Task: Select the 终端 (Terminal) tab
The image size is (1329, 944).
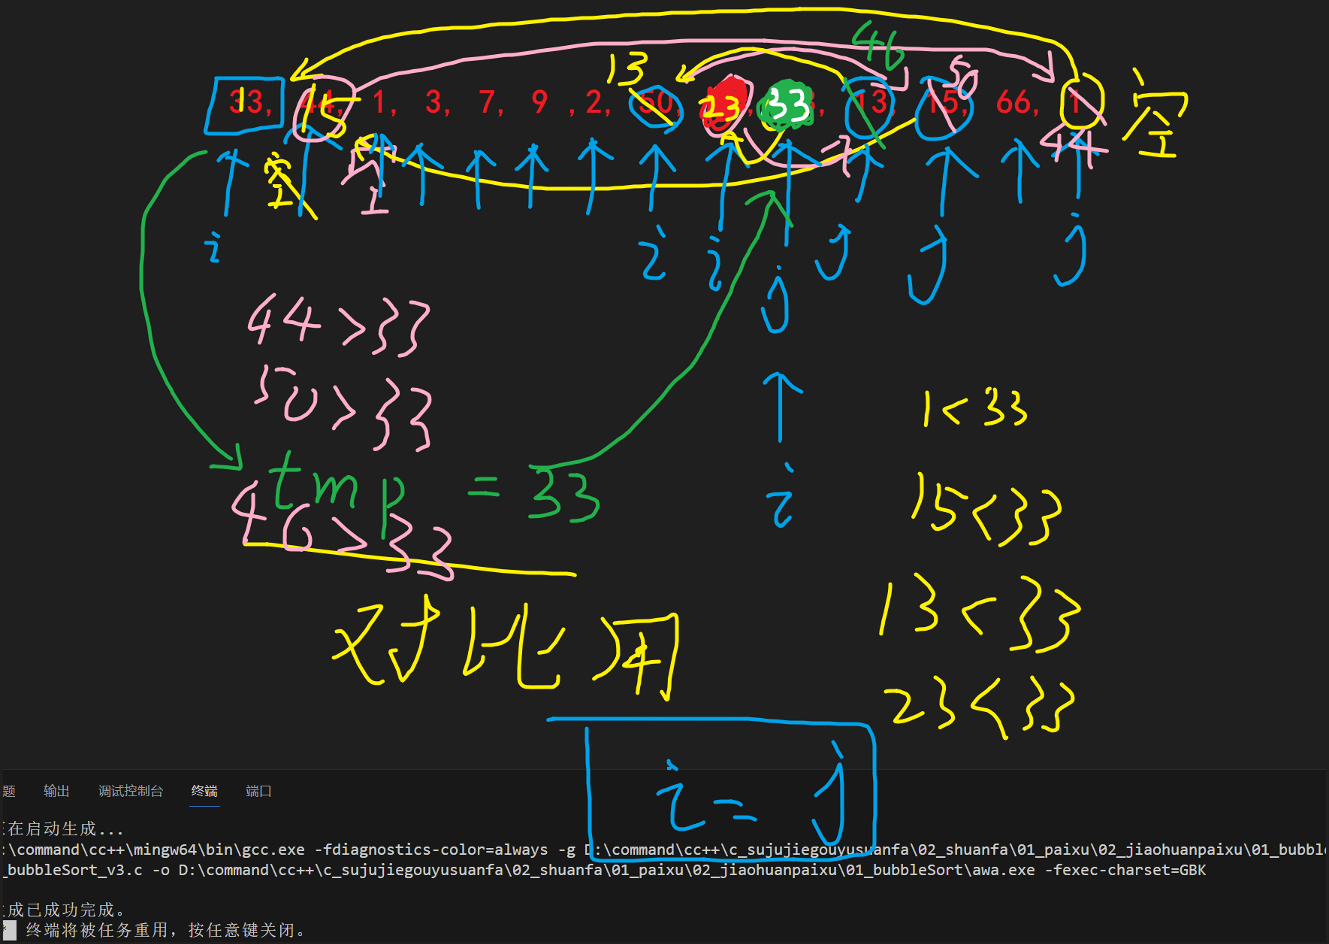Action: tap(204, 791)
